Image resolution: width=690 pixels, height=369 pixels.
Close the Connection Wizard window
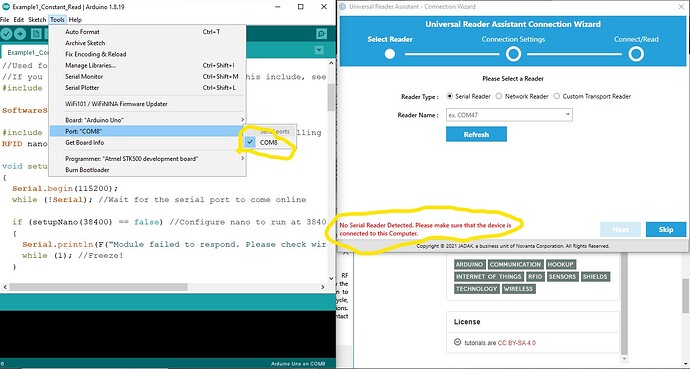(x=680, y=7)
